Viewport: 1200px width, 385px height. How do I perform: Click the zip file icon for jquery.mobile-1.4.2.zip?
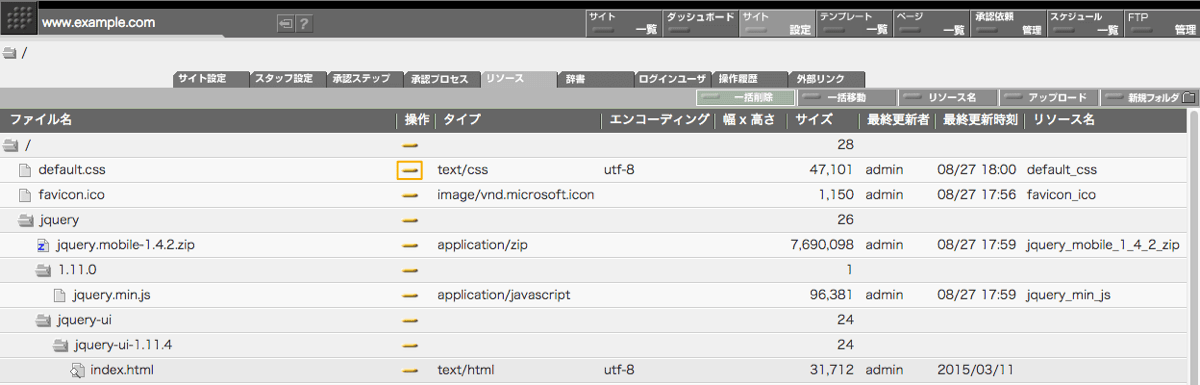(42, 245)
